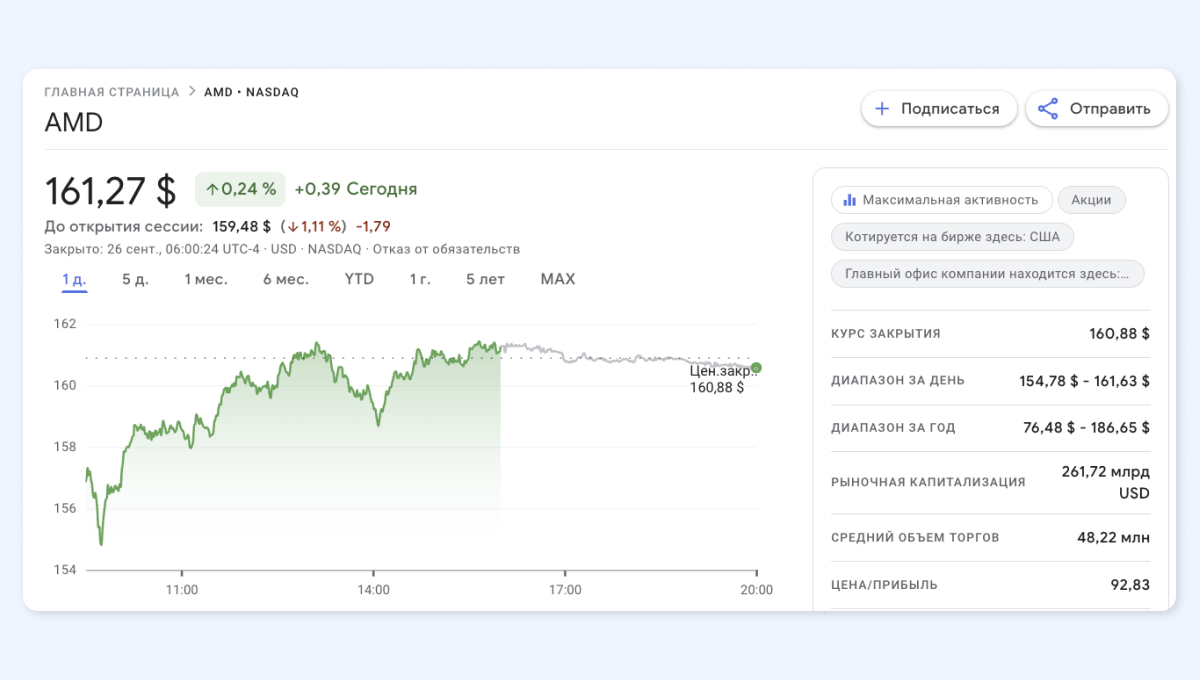Click the 154 price axis label

[65, 570]
